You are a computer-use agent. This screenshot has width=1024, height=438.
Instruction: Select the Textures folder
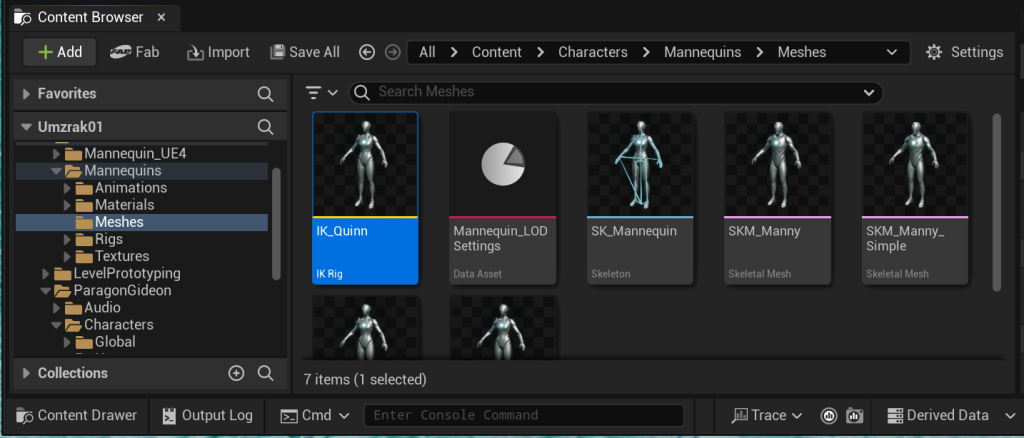pos(122,256)
